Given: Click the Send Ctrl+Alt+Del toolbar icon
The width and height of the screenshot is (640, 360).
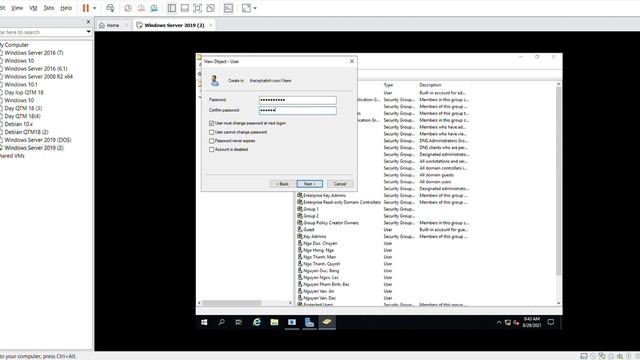Looking at the screenshot, I should tap(110, 8).
